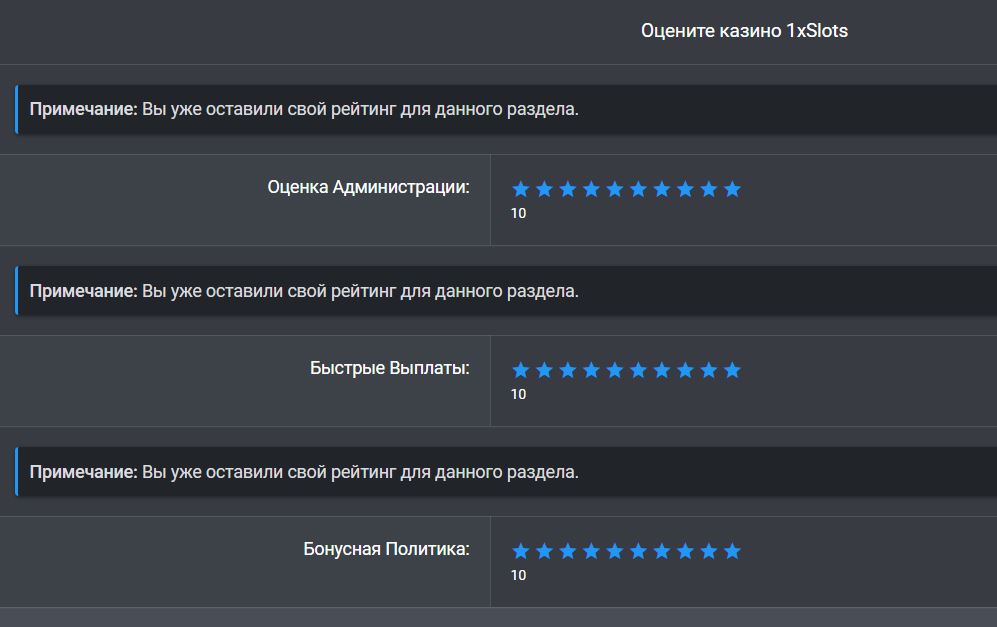Select fourth star for Бонусная Политика
This screenshot has height=627, width=997.
coord(591,551)
